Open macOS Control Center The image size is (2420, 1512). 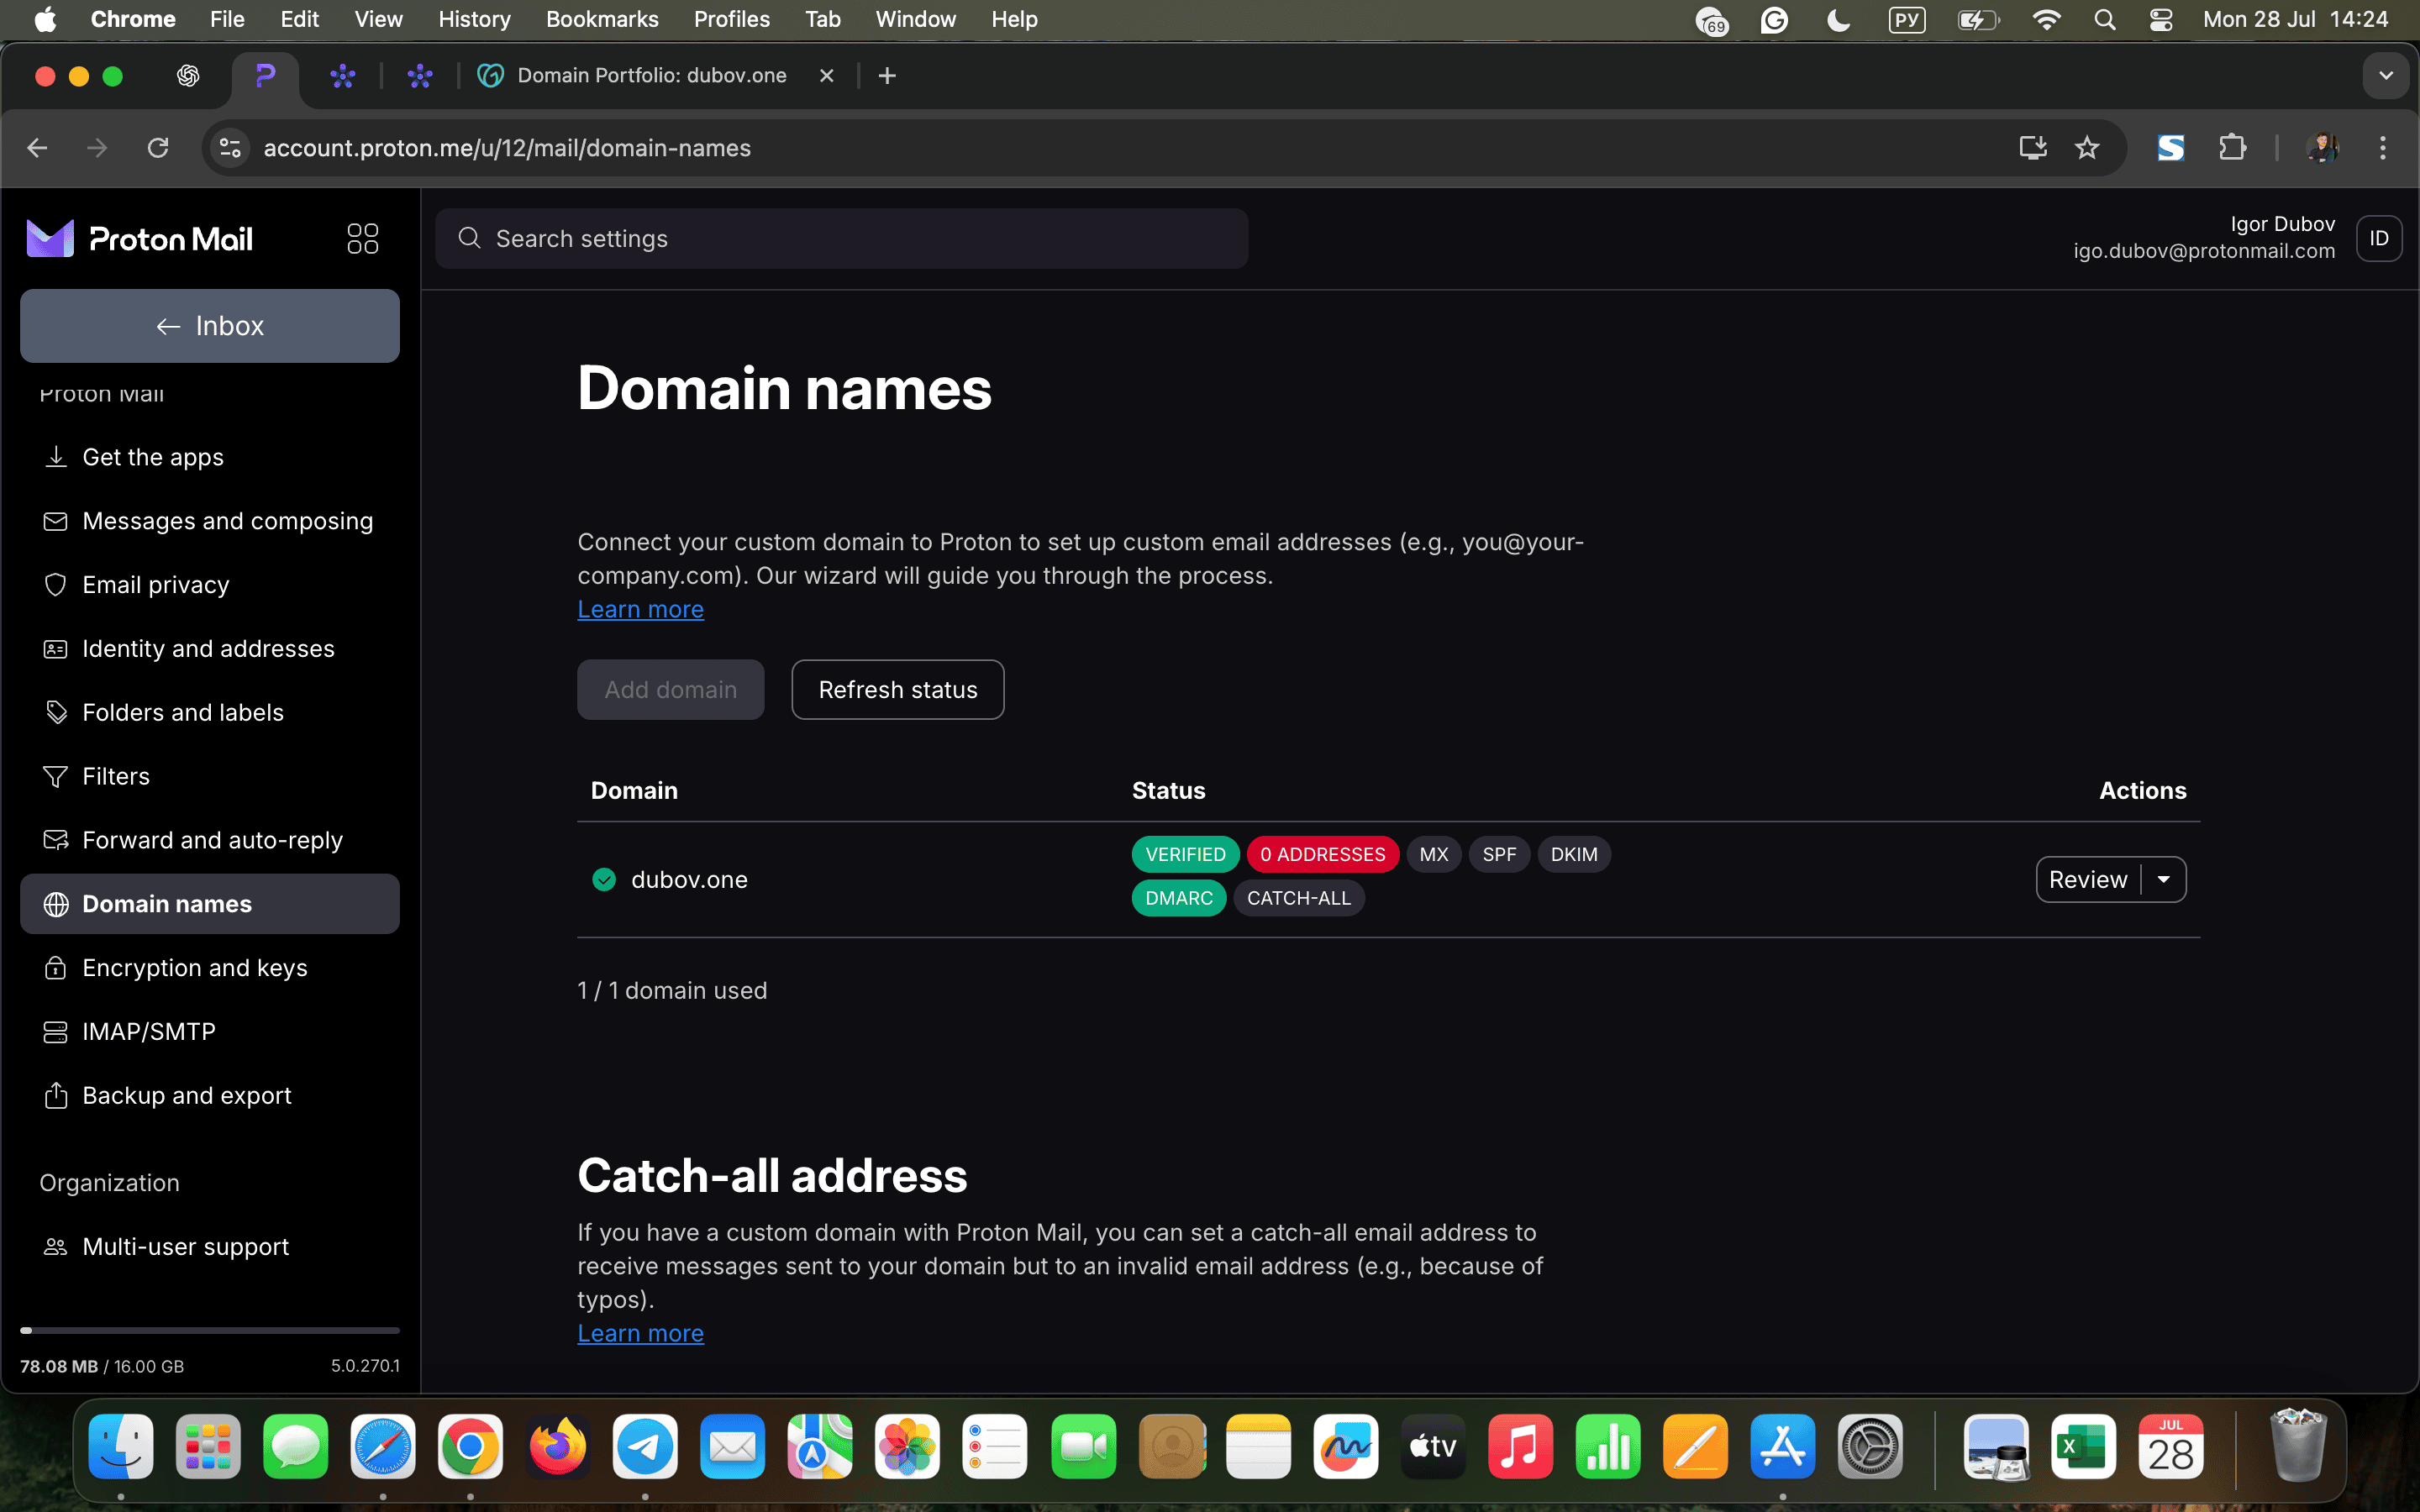pyautogui.click(x=2160, y=20)
